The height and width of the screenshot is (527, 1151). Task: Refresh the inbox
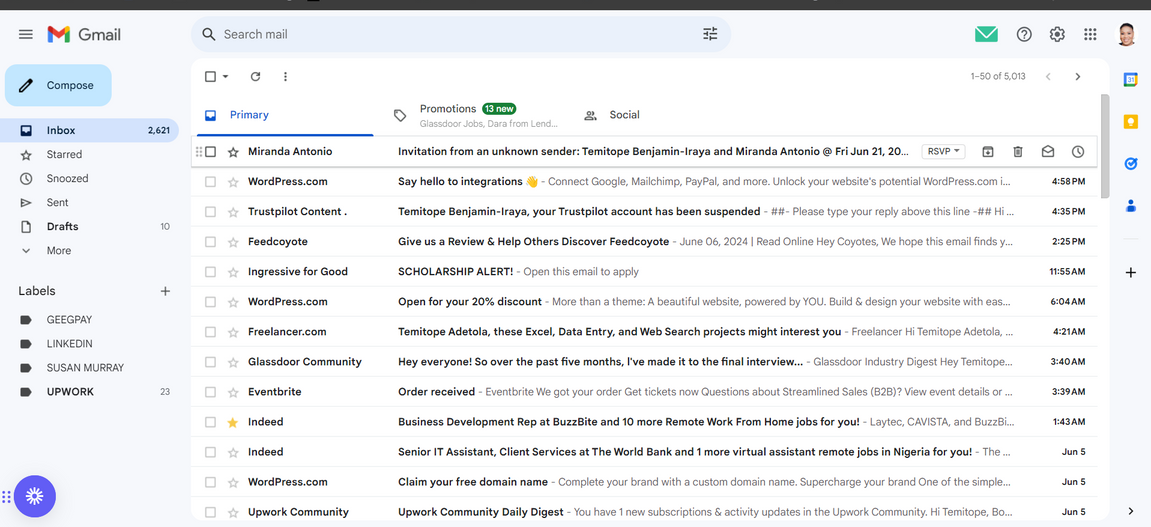(x=255, y=76)
